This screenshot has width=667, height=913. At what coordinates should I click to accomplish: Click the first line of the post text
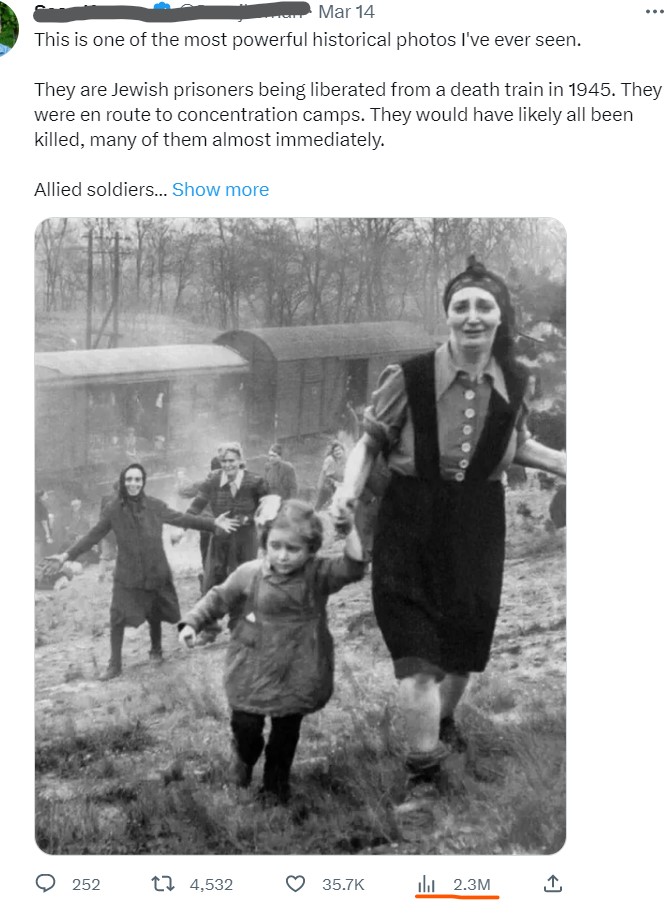pyautogui.click(x=307, y=40)
